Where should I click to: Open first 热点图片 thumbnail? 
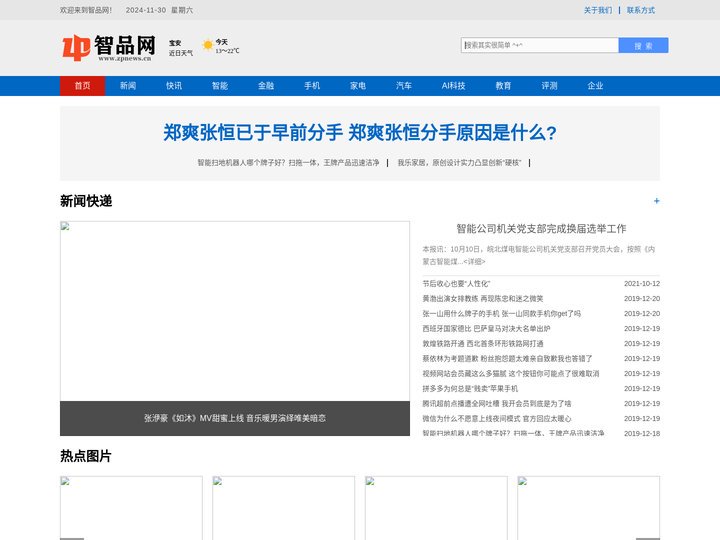131,508
